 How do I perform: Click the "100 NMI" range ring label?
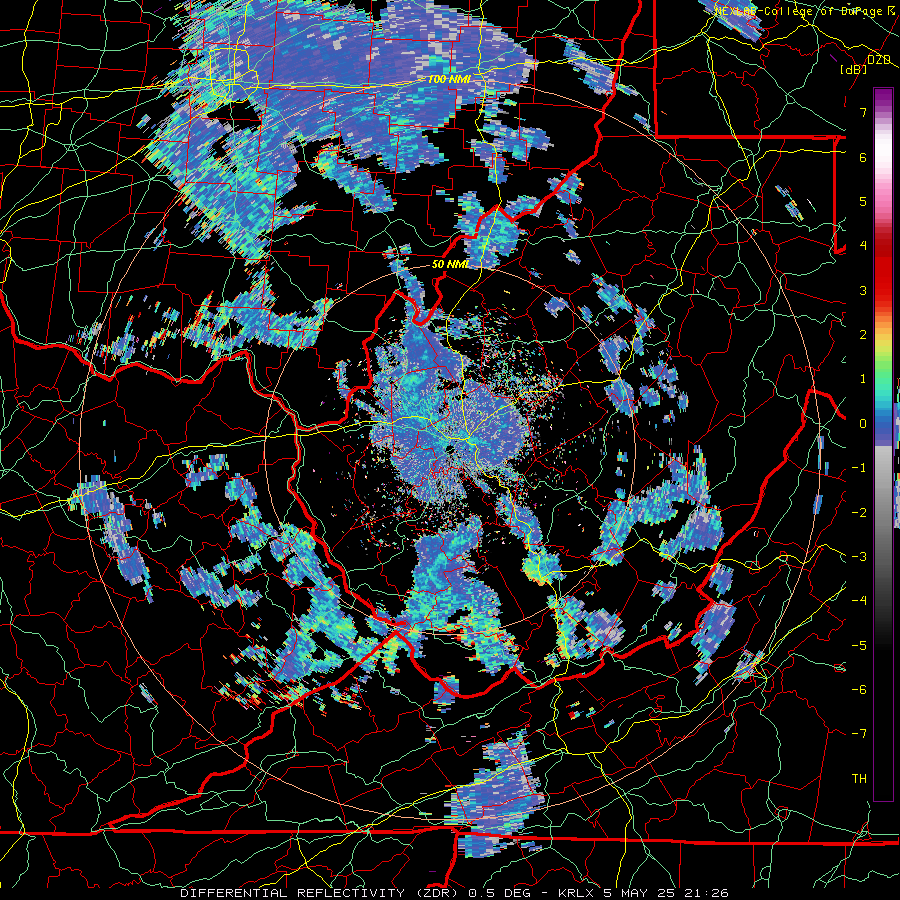point(449,79)
